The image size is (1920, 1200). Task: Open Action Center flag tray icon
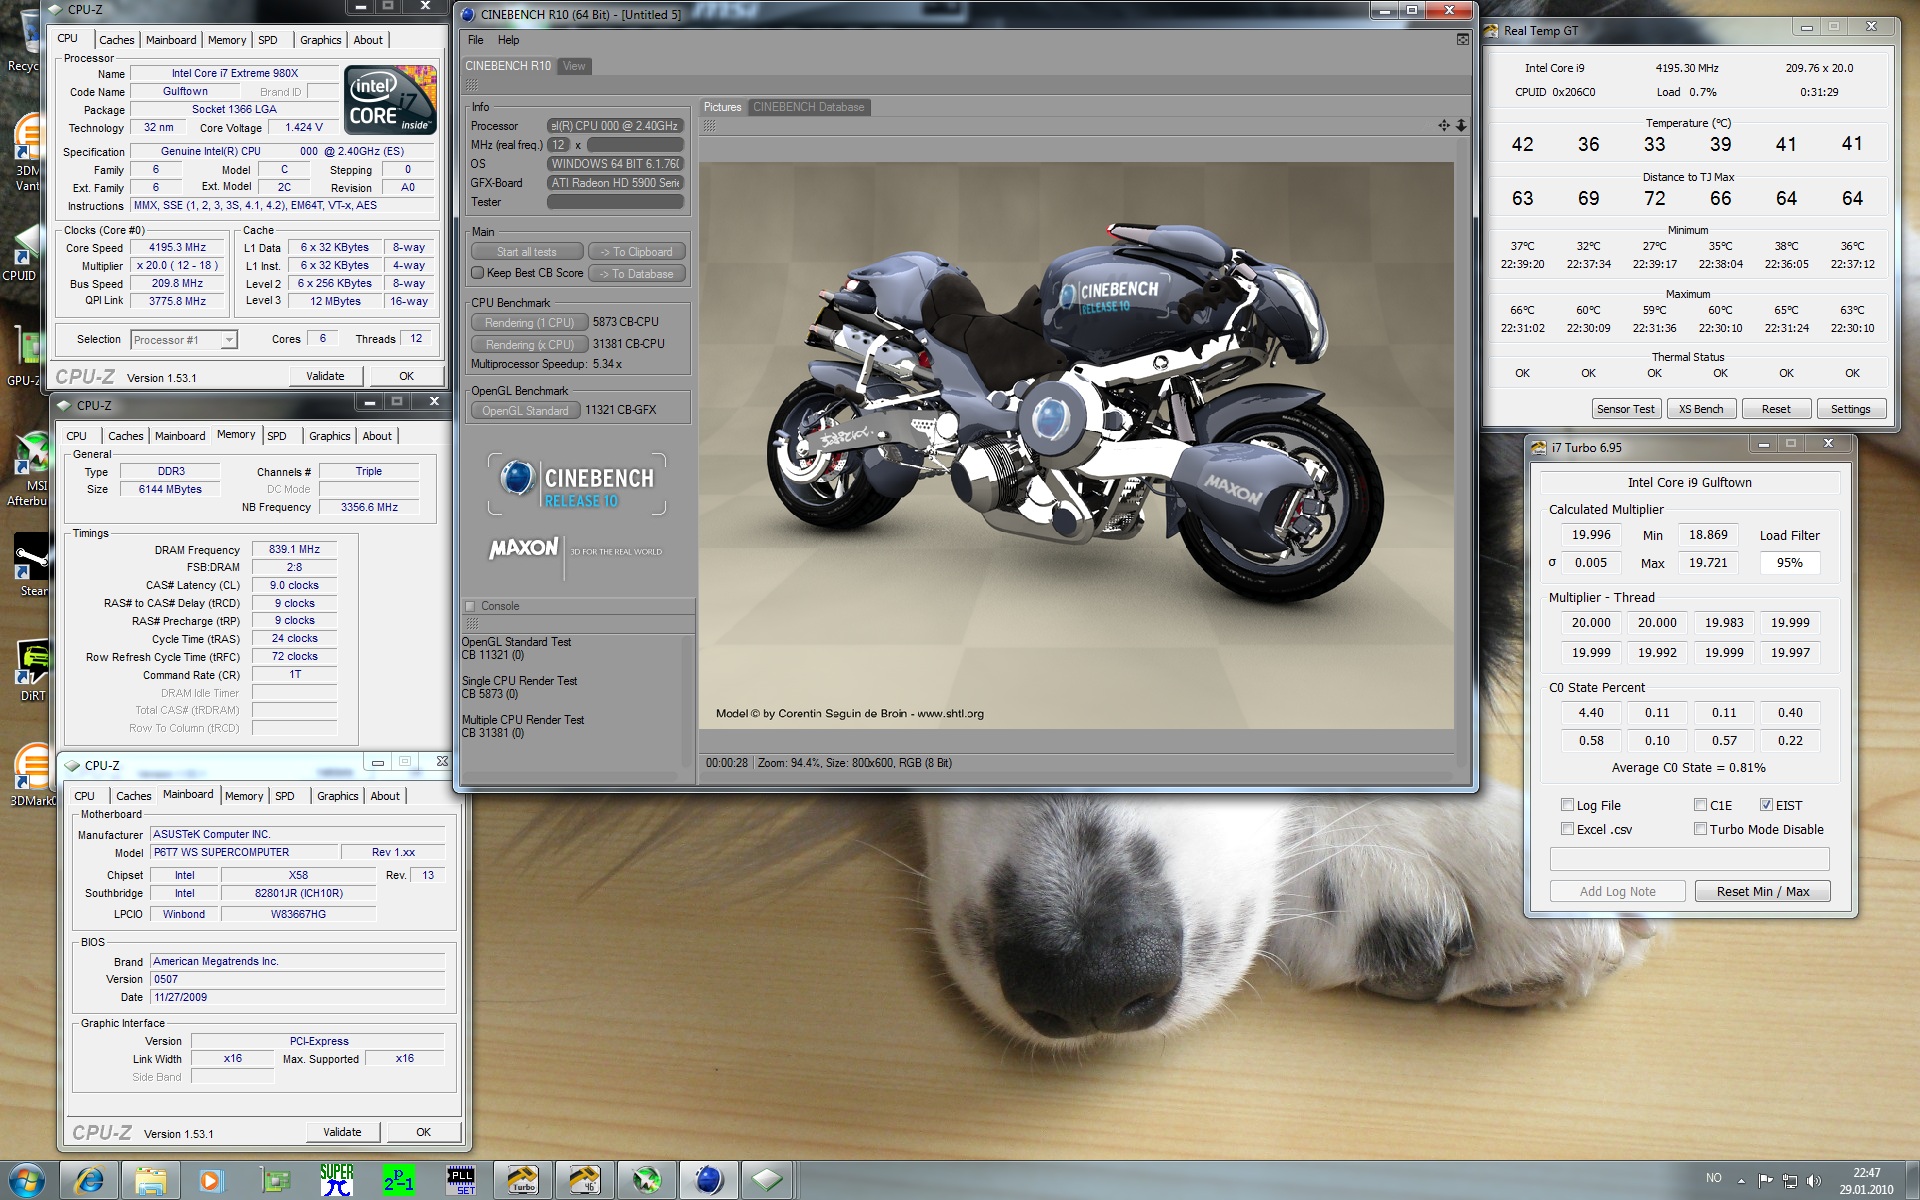click(1765, 1180)
